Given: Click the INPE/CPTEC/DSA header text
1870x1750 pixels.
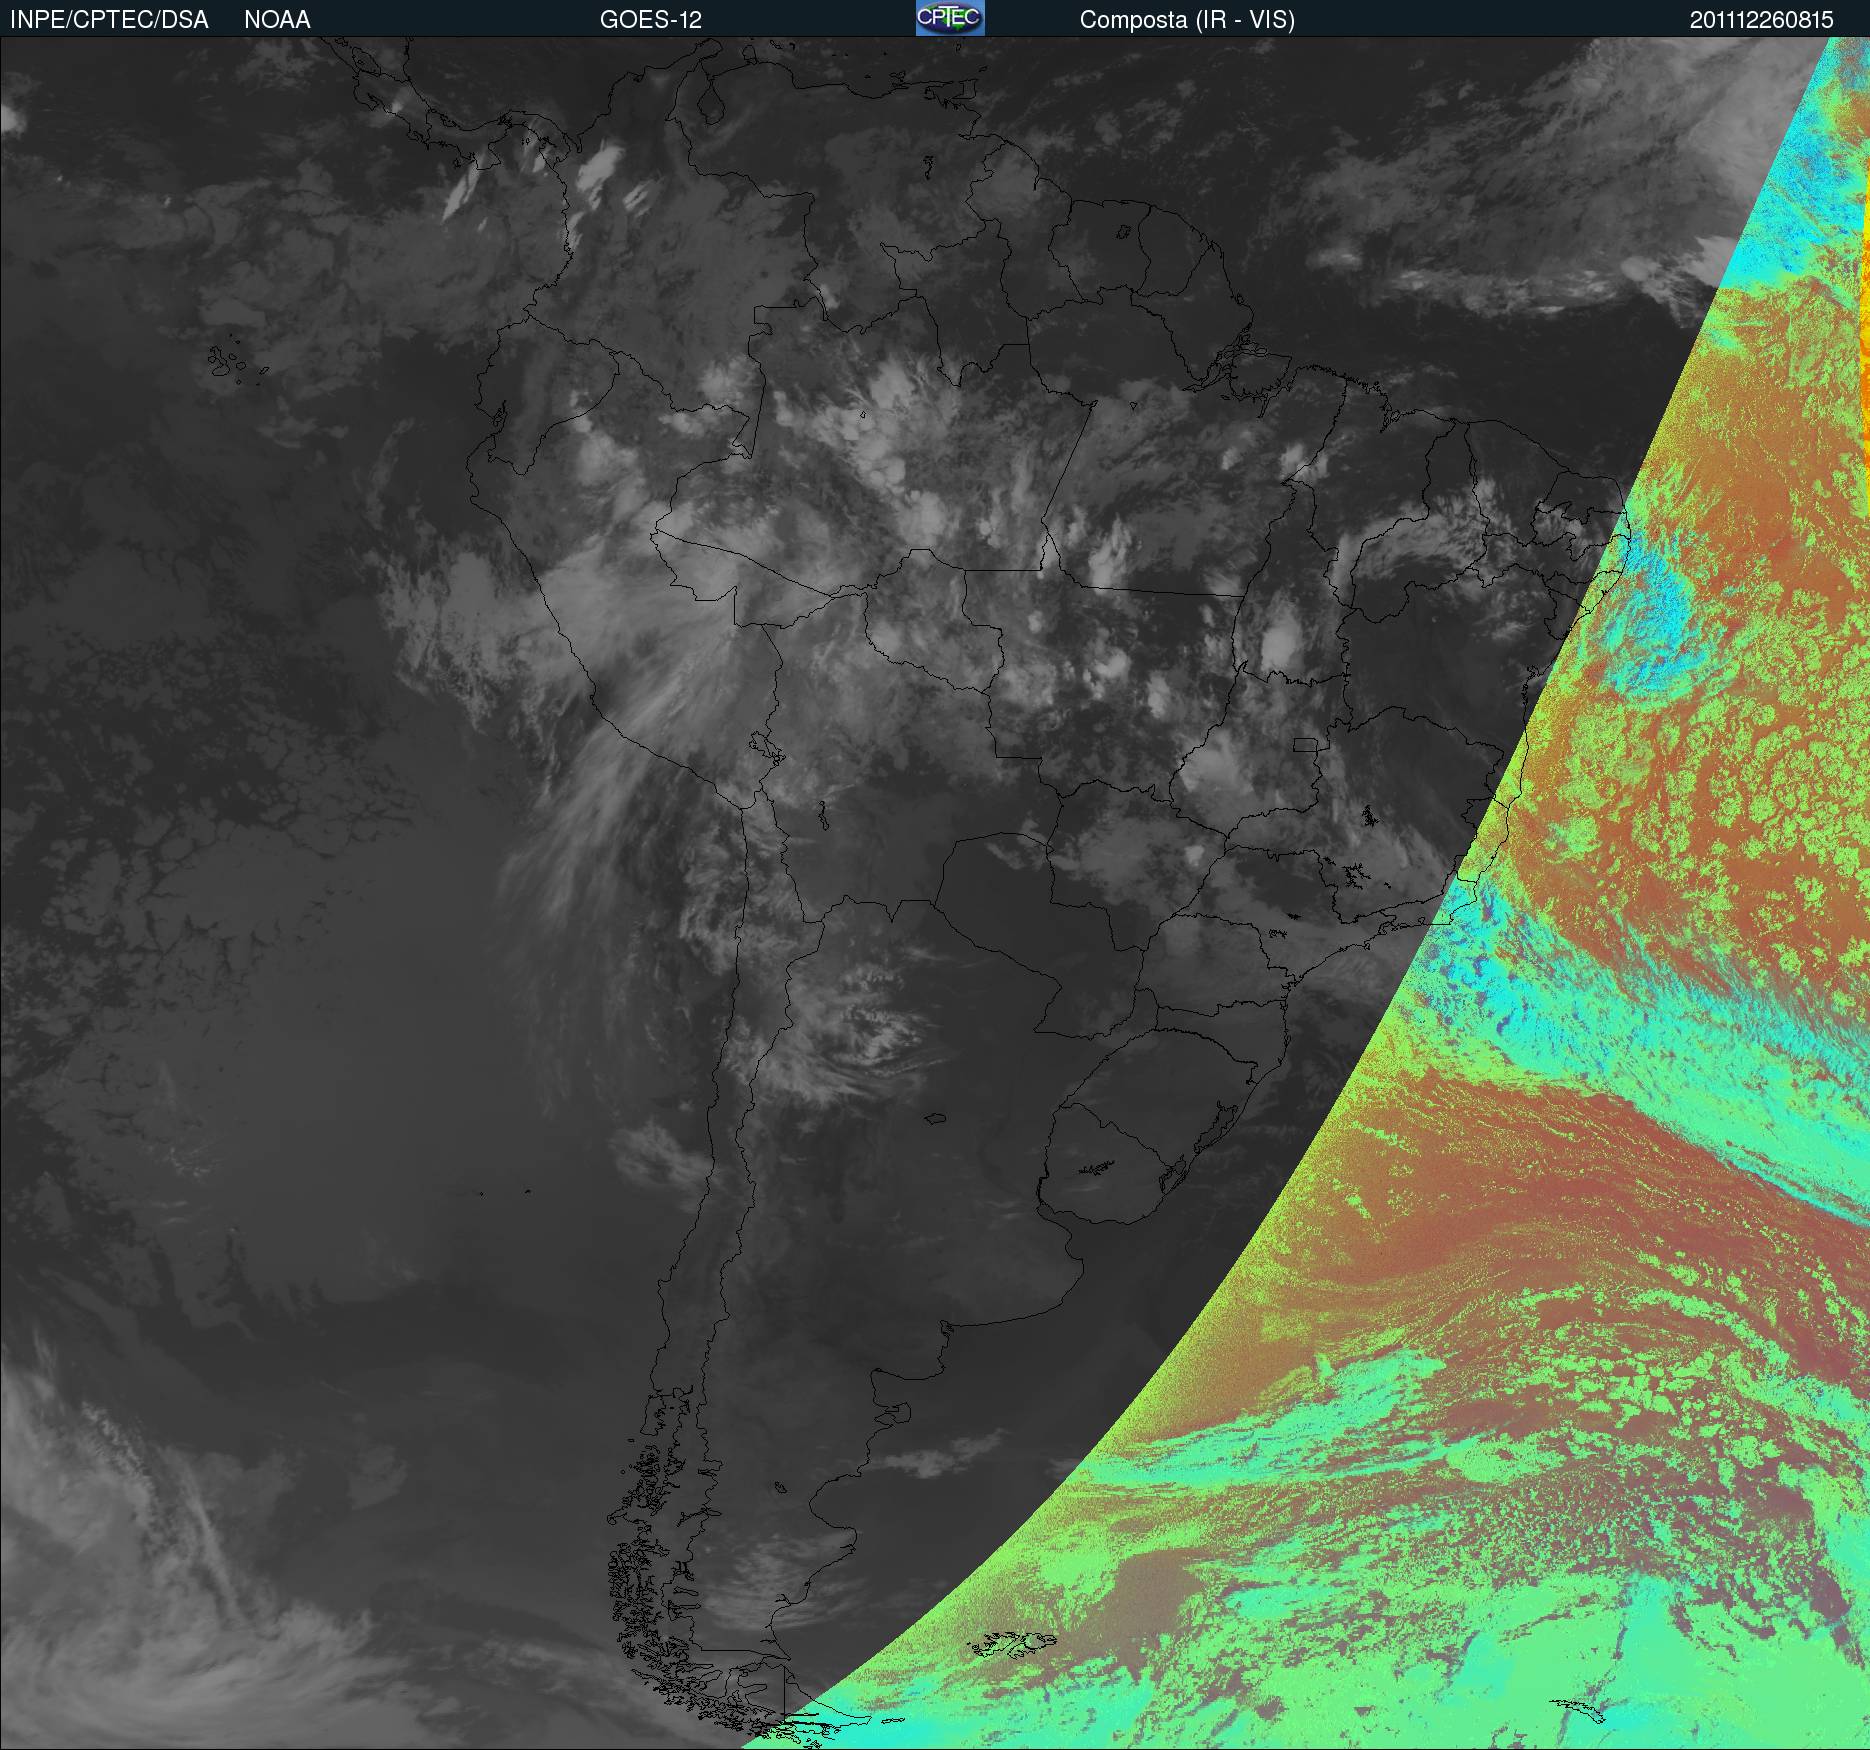Looking at the screenshot, I should pyautogui.click(x=109, y=20).
